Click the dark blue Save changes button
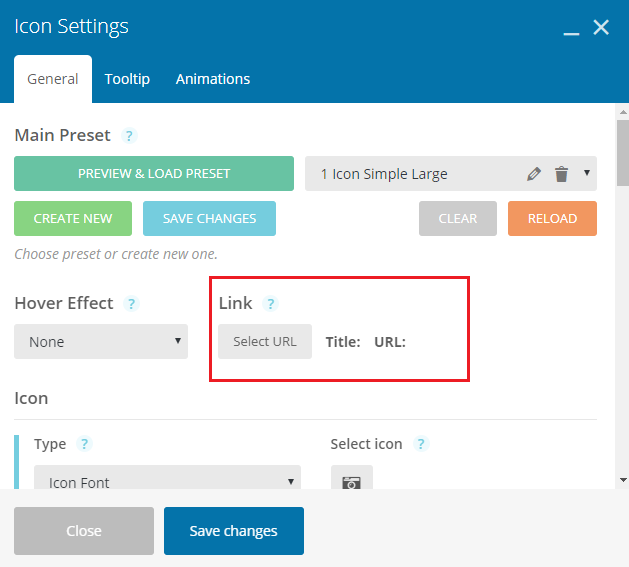 tap(234, 531)
